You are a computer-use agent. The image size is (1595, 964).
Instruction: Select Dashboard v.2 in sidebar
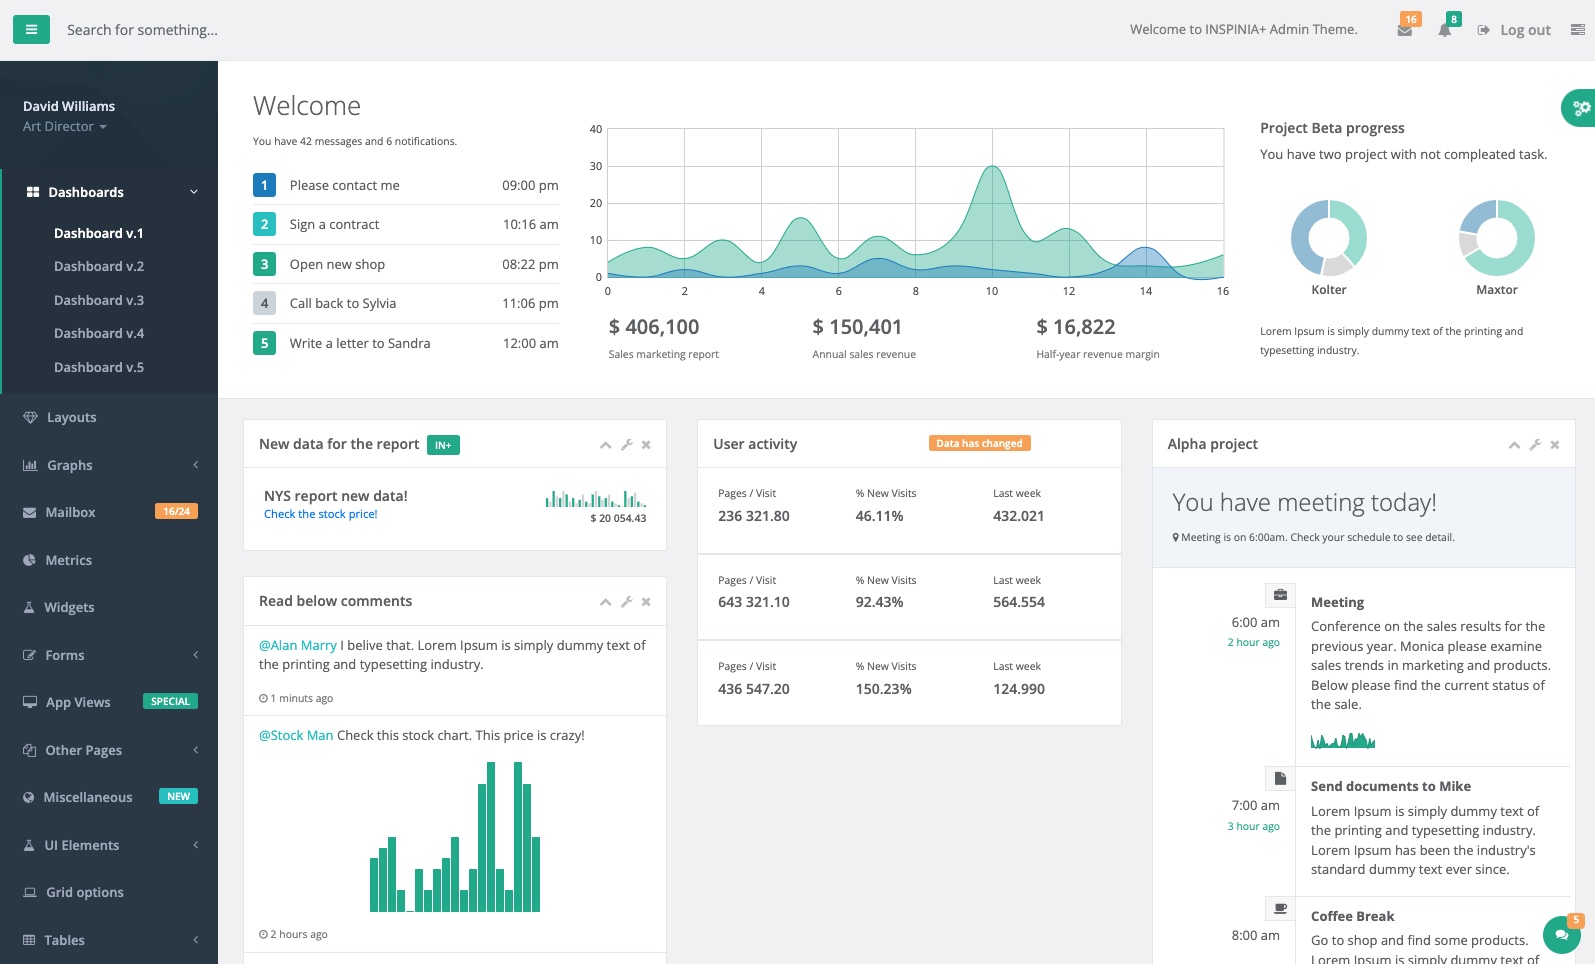point(99,266)
